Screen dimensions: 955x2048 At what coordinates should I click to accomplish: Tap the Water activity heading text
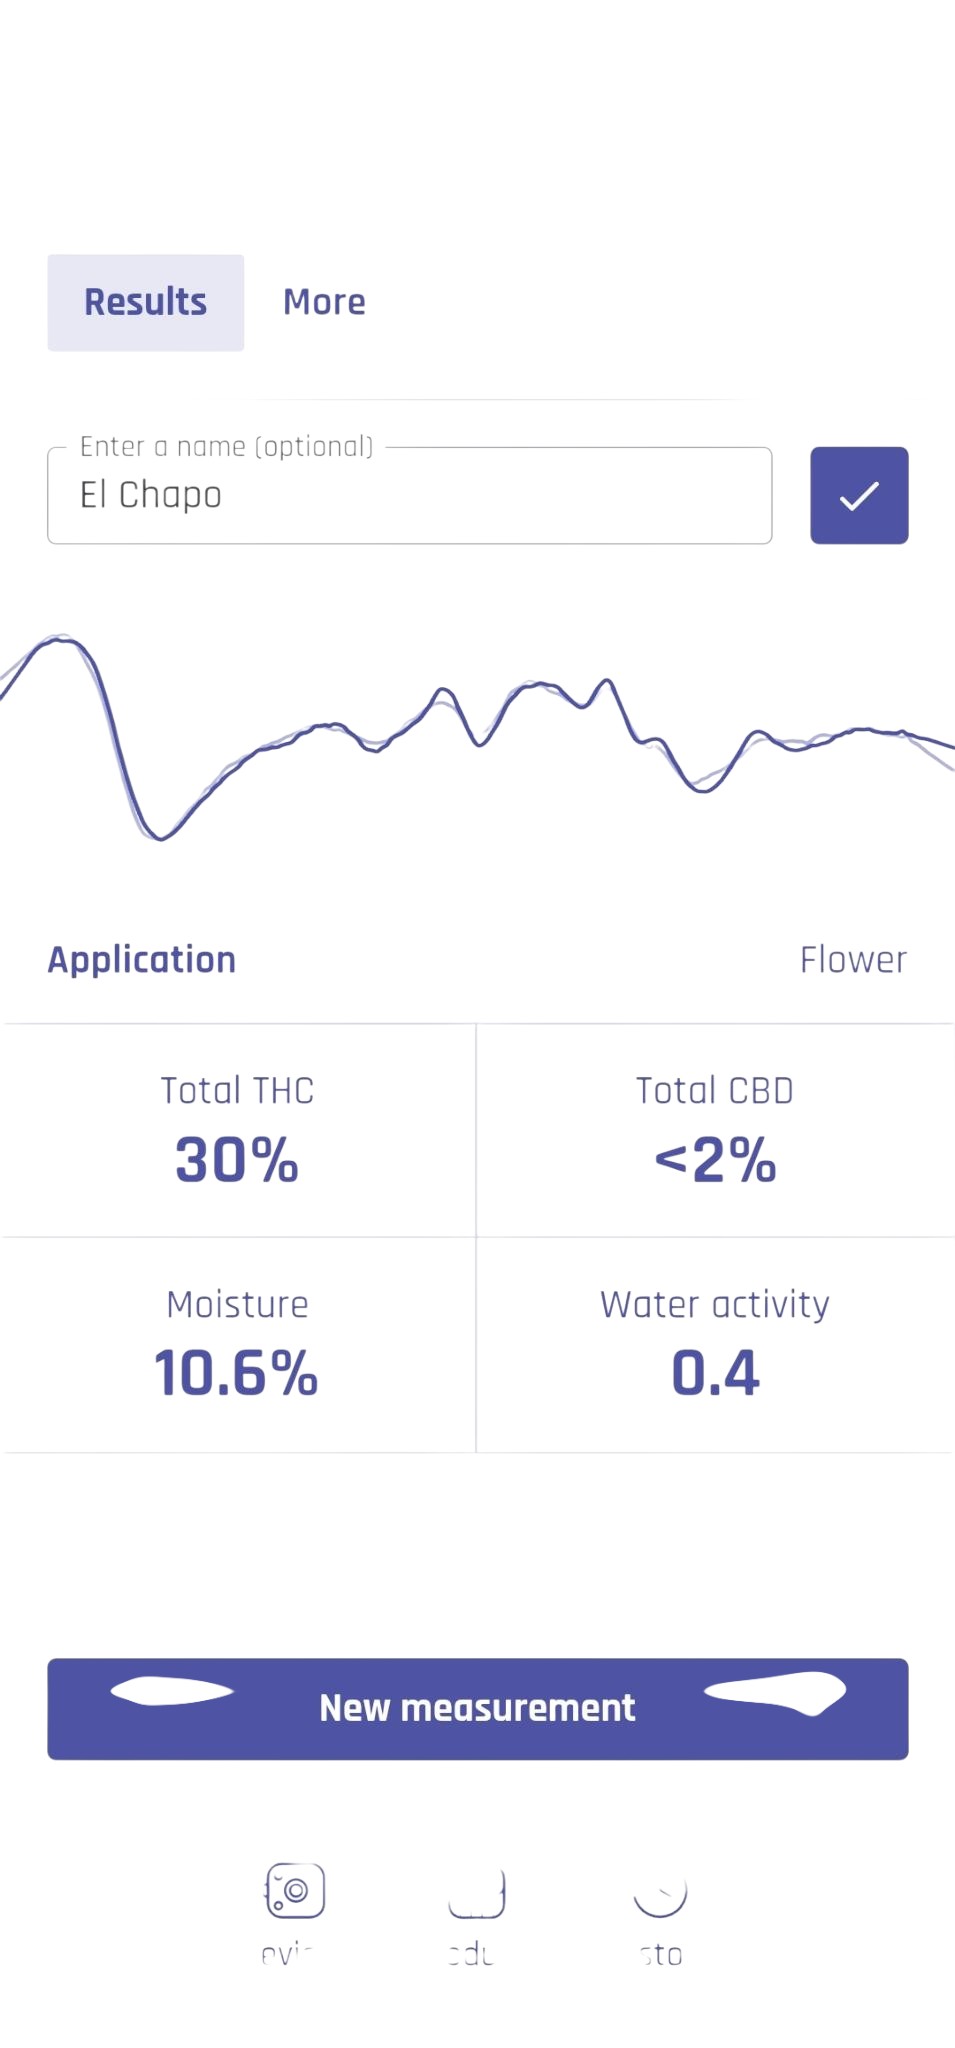coord(715,1304)
